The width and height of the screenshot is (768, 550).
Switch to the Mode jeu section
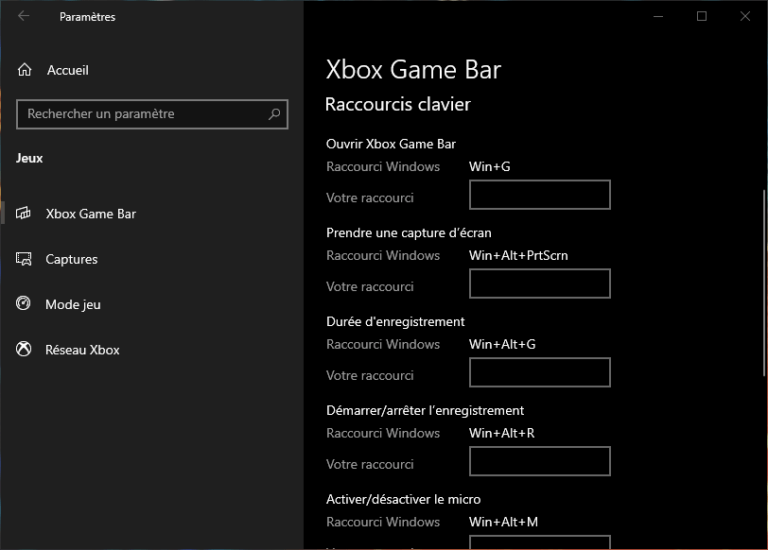73,304
